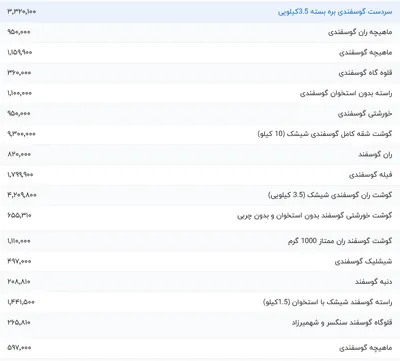The width and height of the screenshot is (400, 361).
Task: Click 'ماهیچه گوسفندی' priced ۱,۱۵۹,۹۰۰
Action: [x=366, y=53]
